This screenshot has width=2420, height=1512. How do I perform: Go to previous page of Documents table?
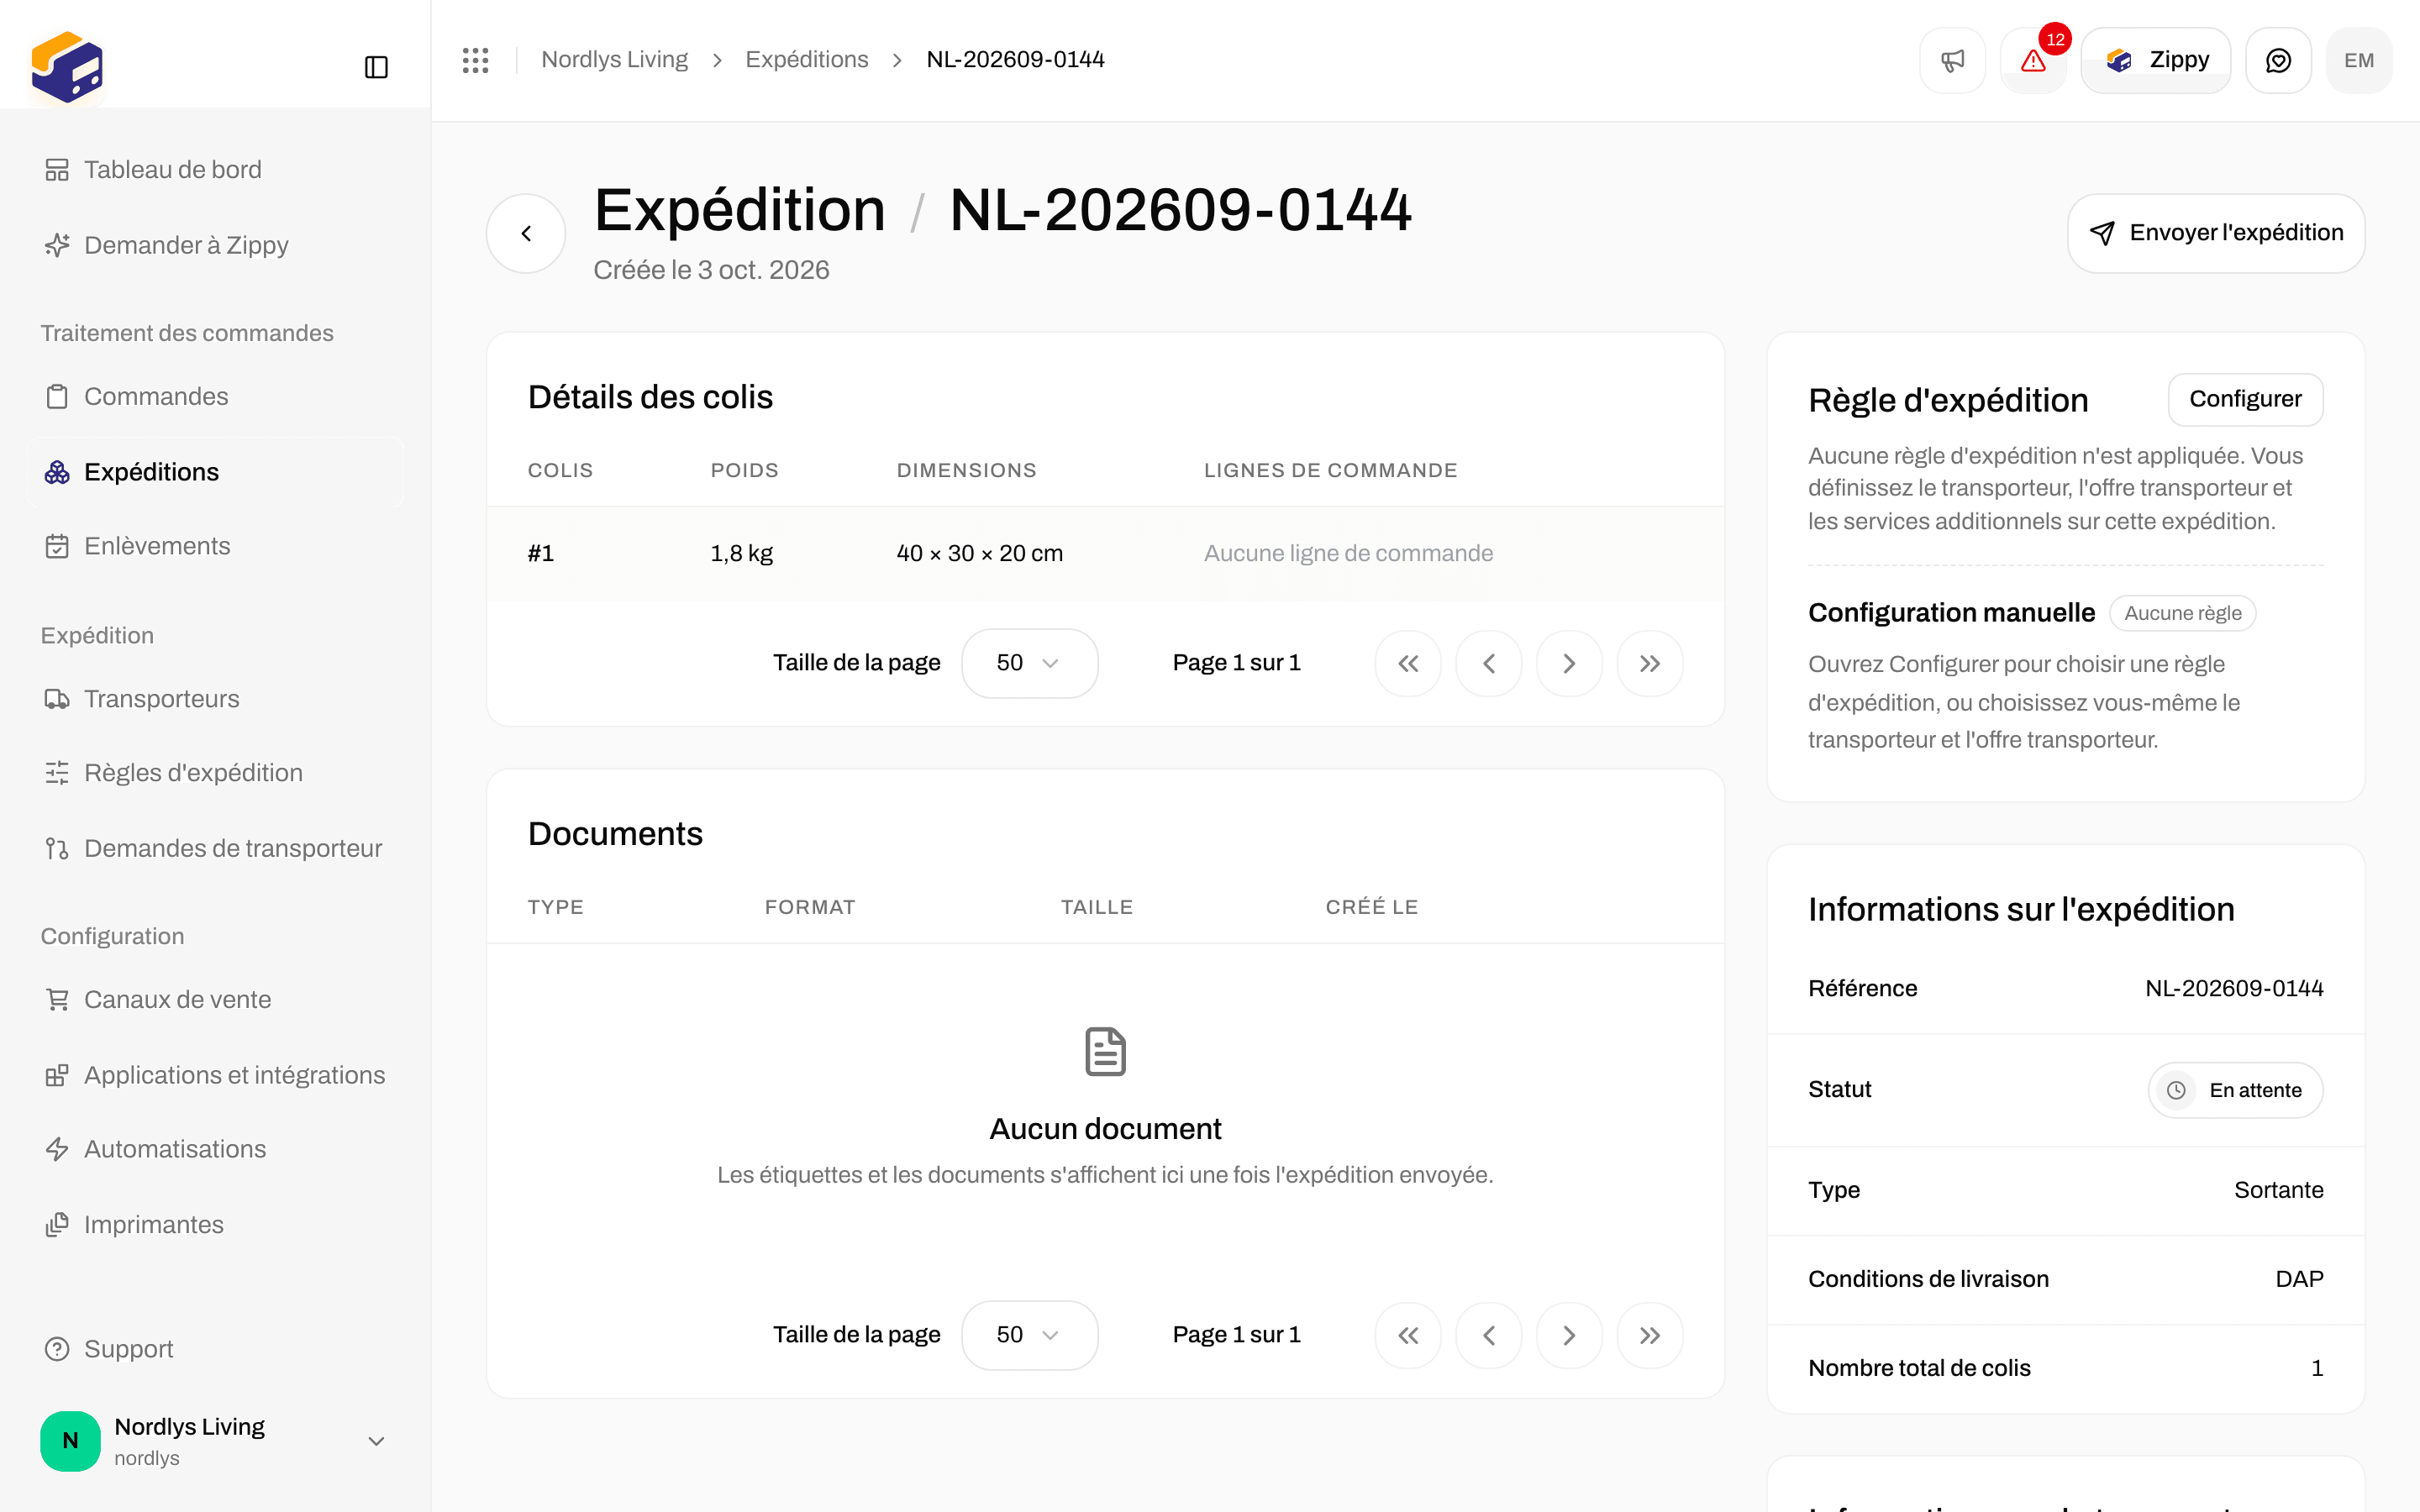1489,1335
